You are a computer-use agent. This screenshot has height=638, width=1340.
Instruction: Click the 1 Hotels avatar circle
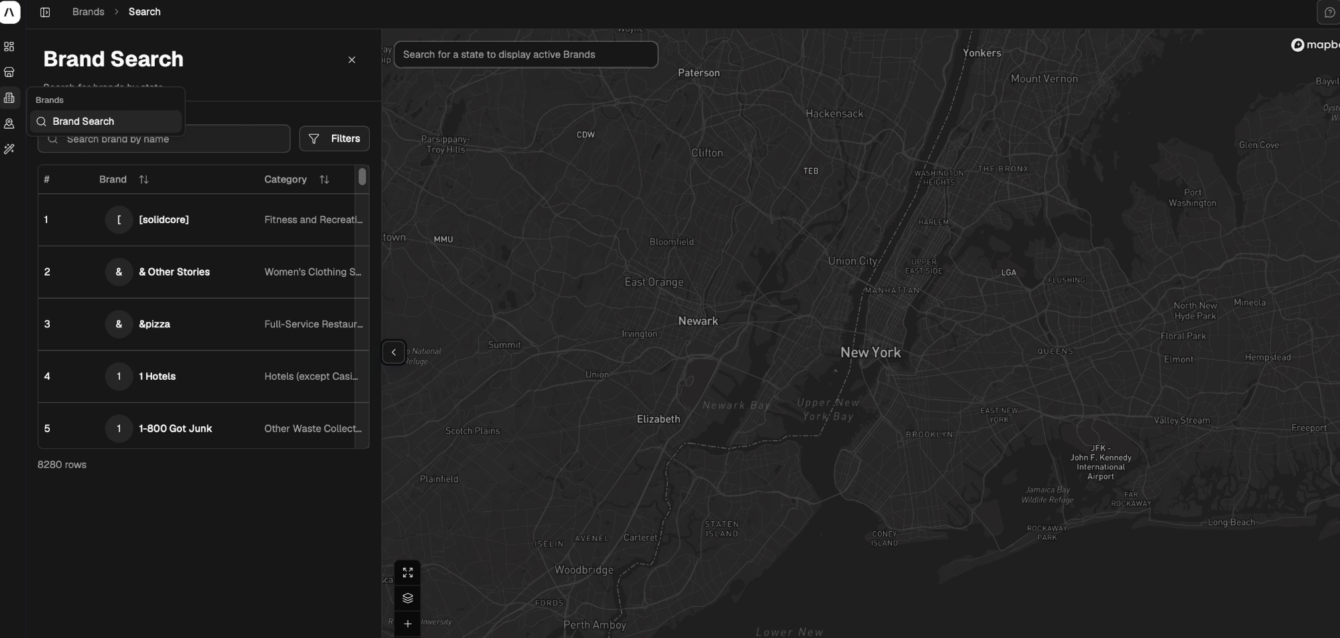click(x=119, y=376)
